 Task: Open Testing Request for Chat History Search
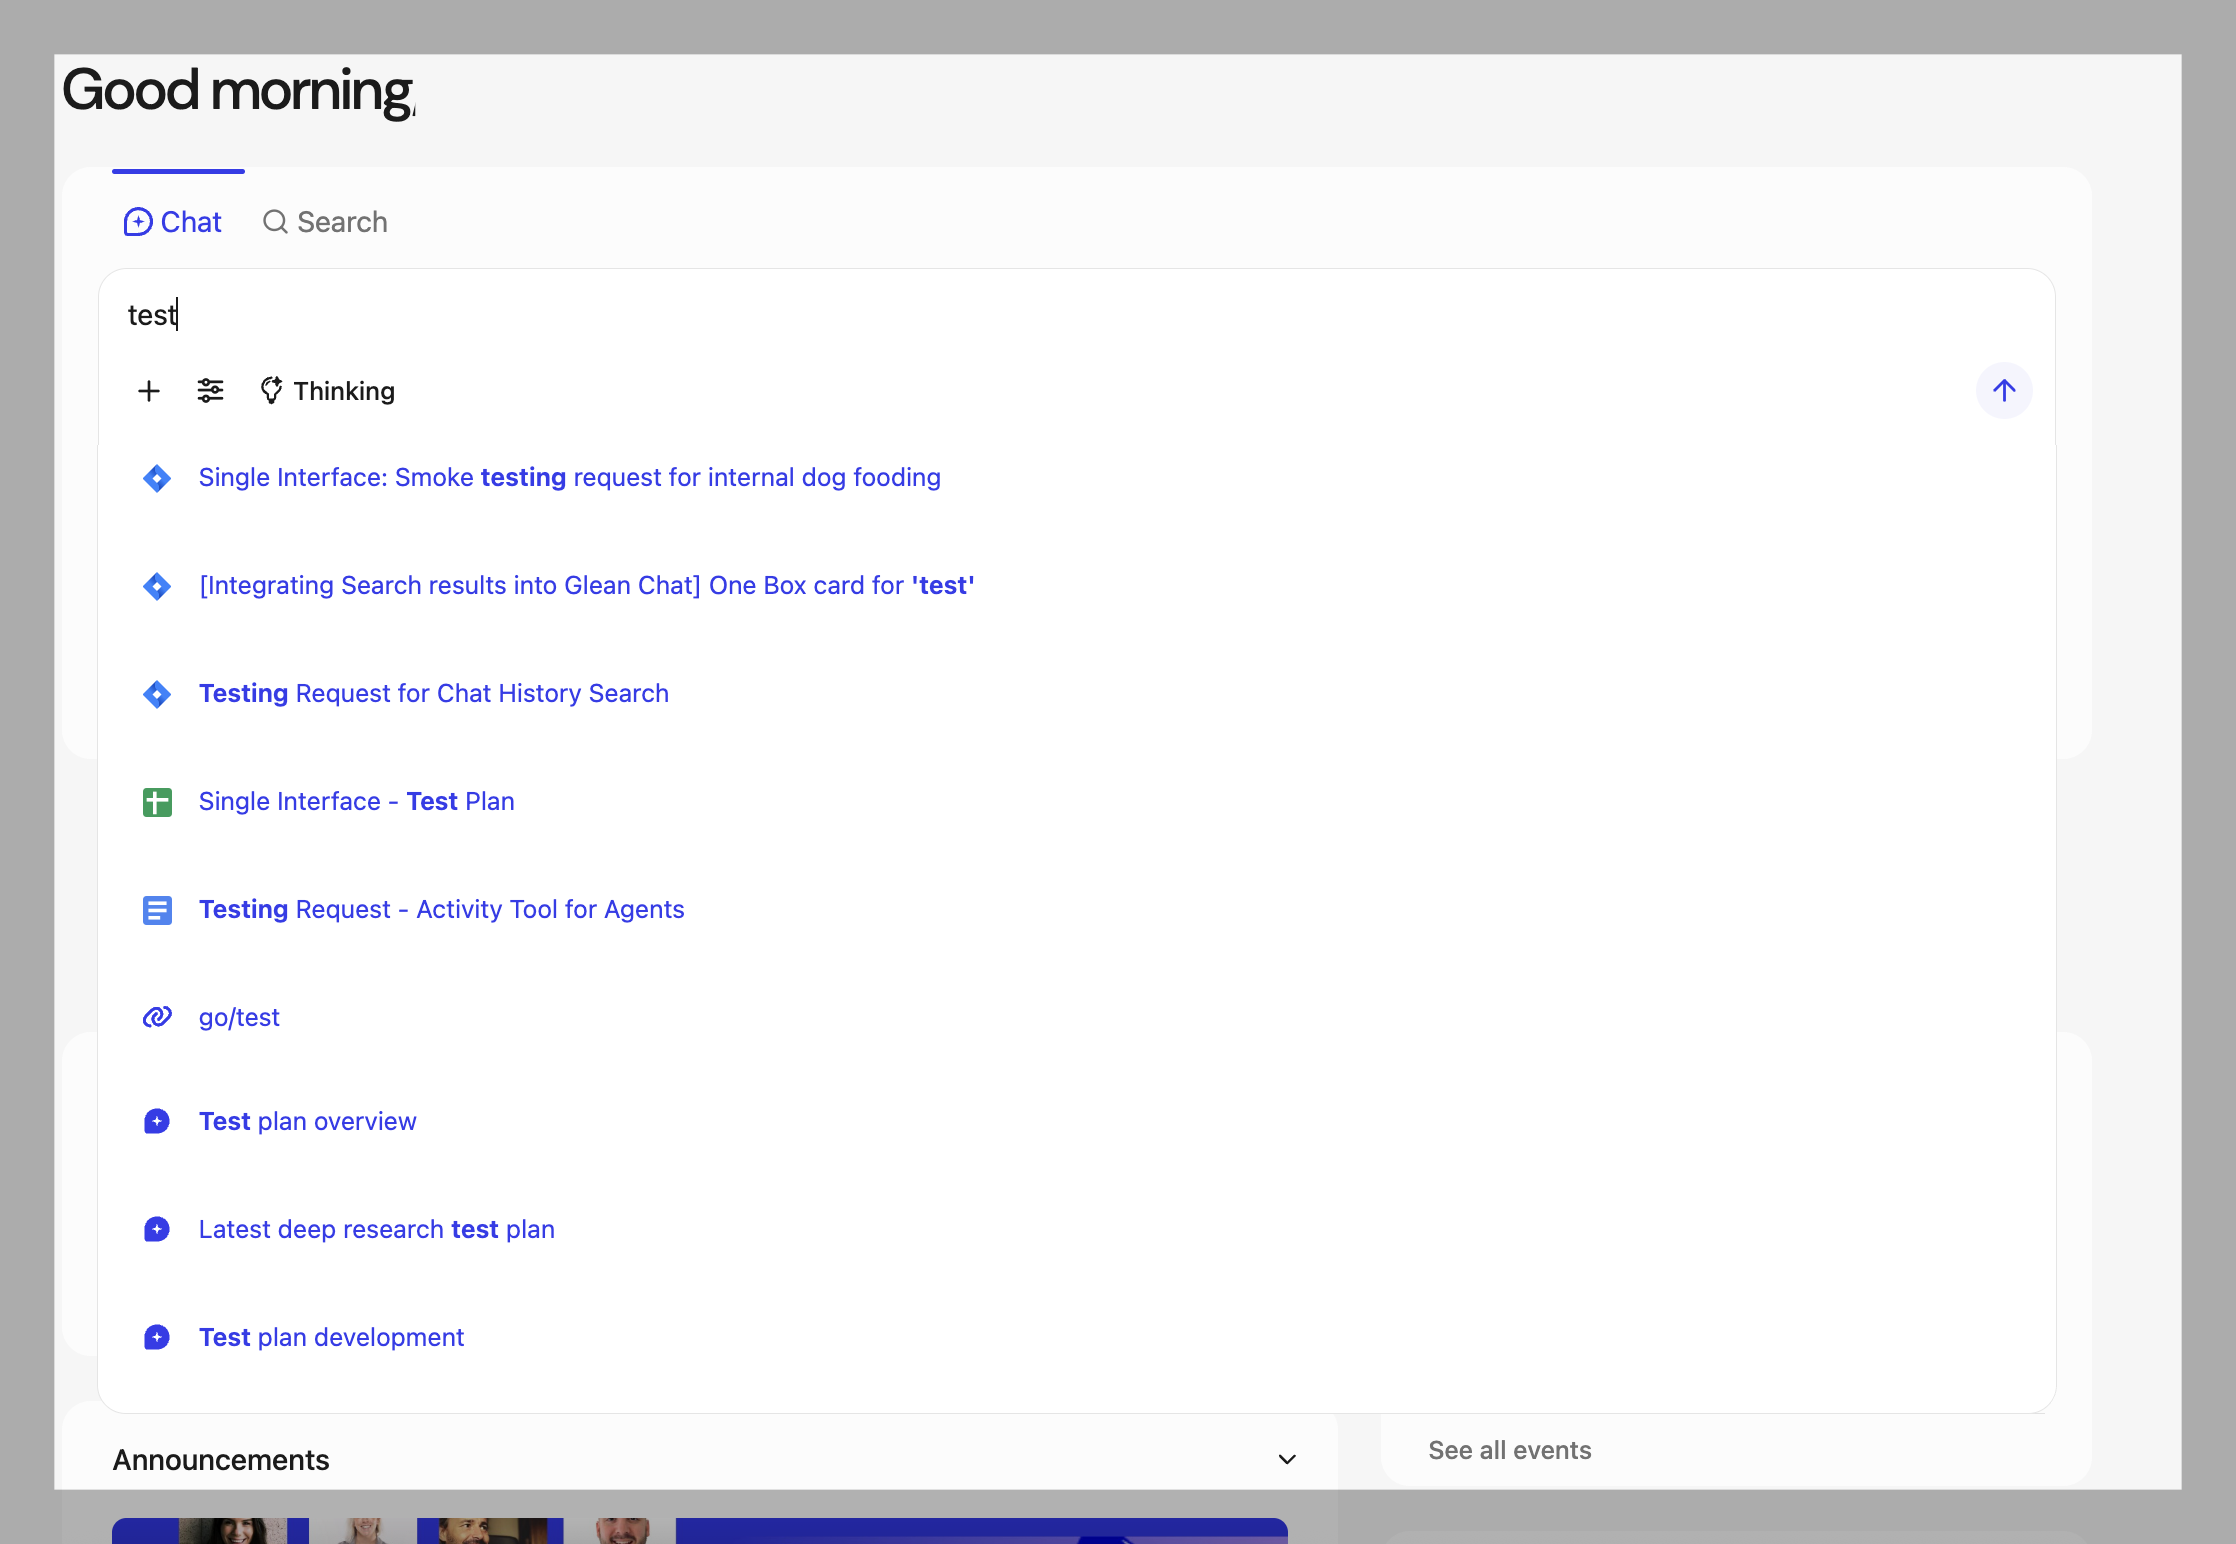coord(433,694)
